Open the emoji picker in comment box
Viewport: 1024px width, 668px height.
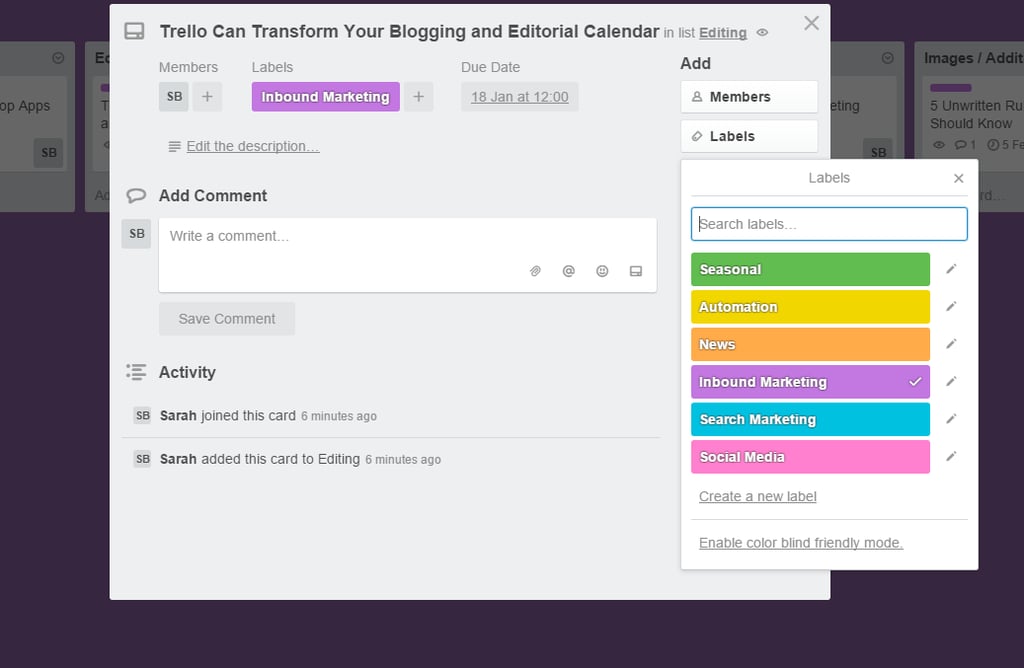click(x=602, y=271)
